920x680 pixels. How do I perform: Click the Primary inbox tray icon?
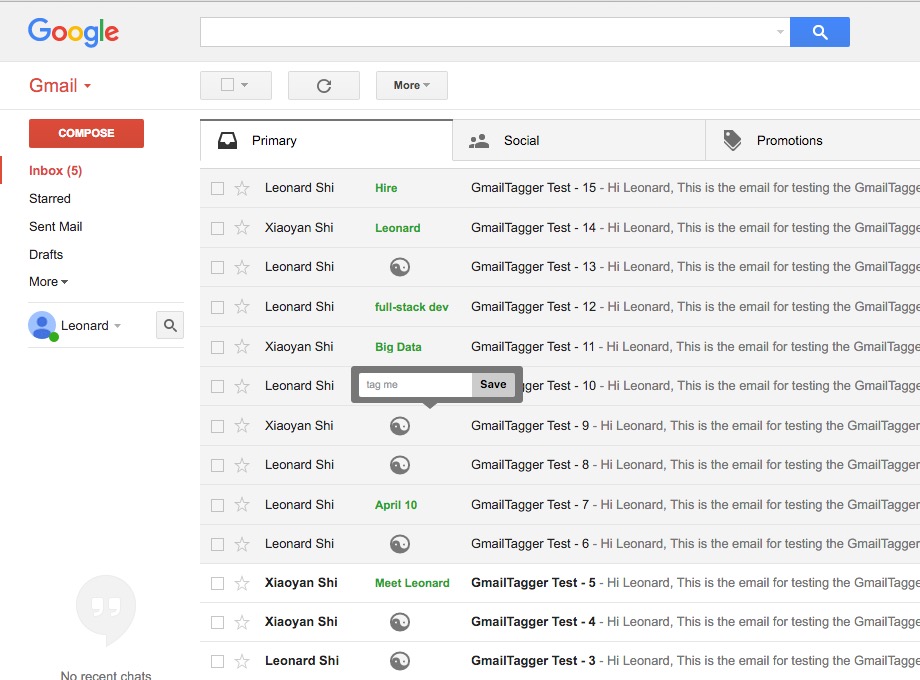(228, 141)
